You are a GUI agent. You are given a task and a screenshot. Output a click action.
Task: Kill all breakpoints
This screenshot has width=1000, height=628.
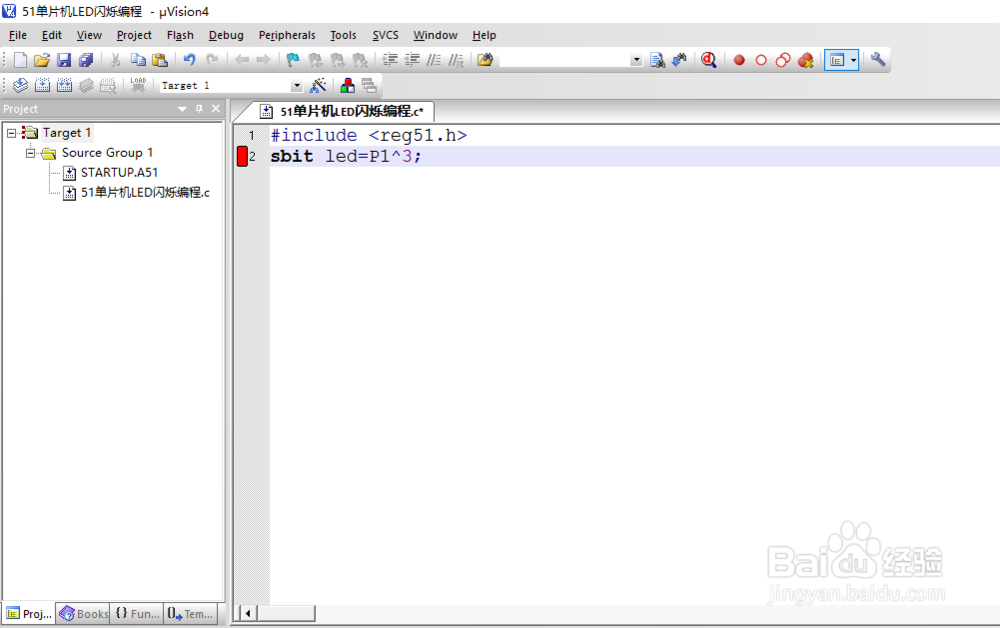[805, 60]
